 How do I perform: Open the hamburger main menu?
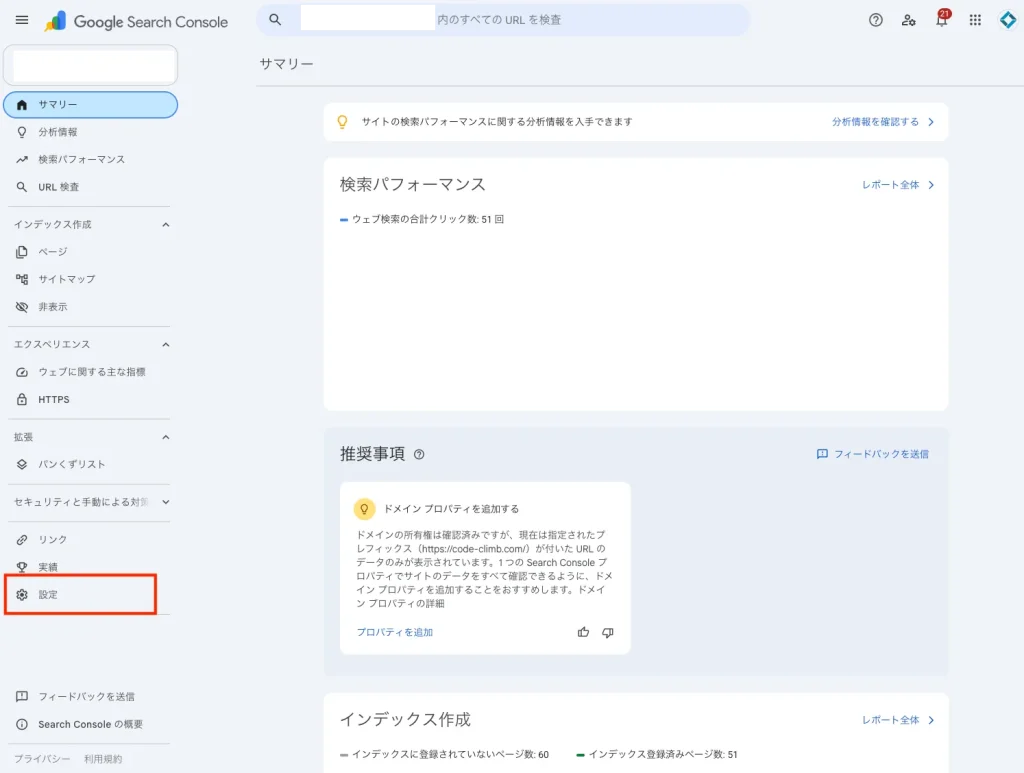coord(22,20)
